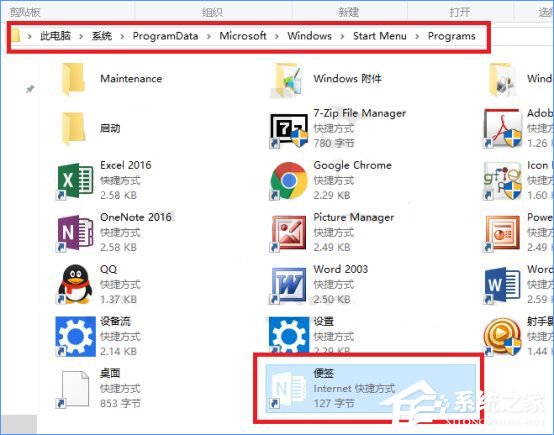Click the 打开 ribbon group label
Image resolution: width=554 pixels, height=435 pixels.
(459, 12)
